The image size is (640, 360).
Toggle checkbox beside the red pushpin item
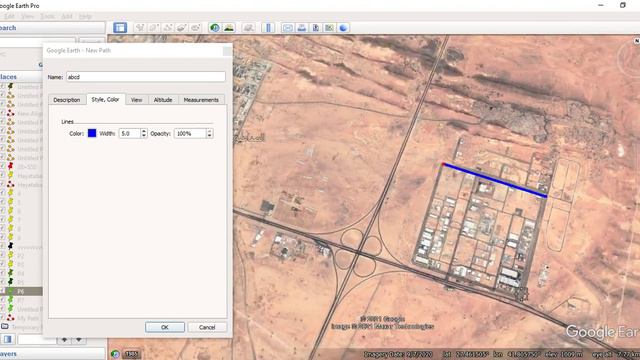pyautogui.click(x=2, y=167)
